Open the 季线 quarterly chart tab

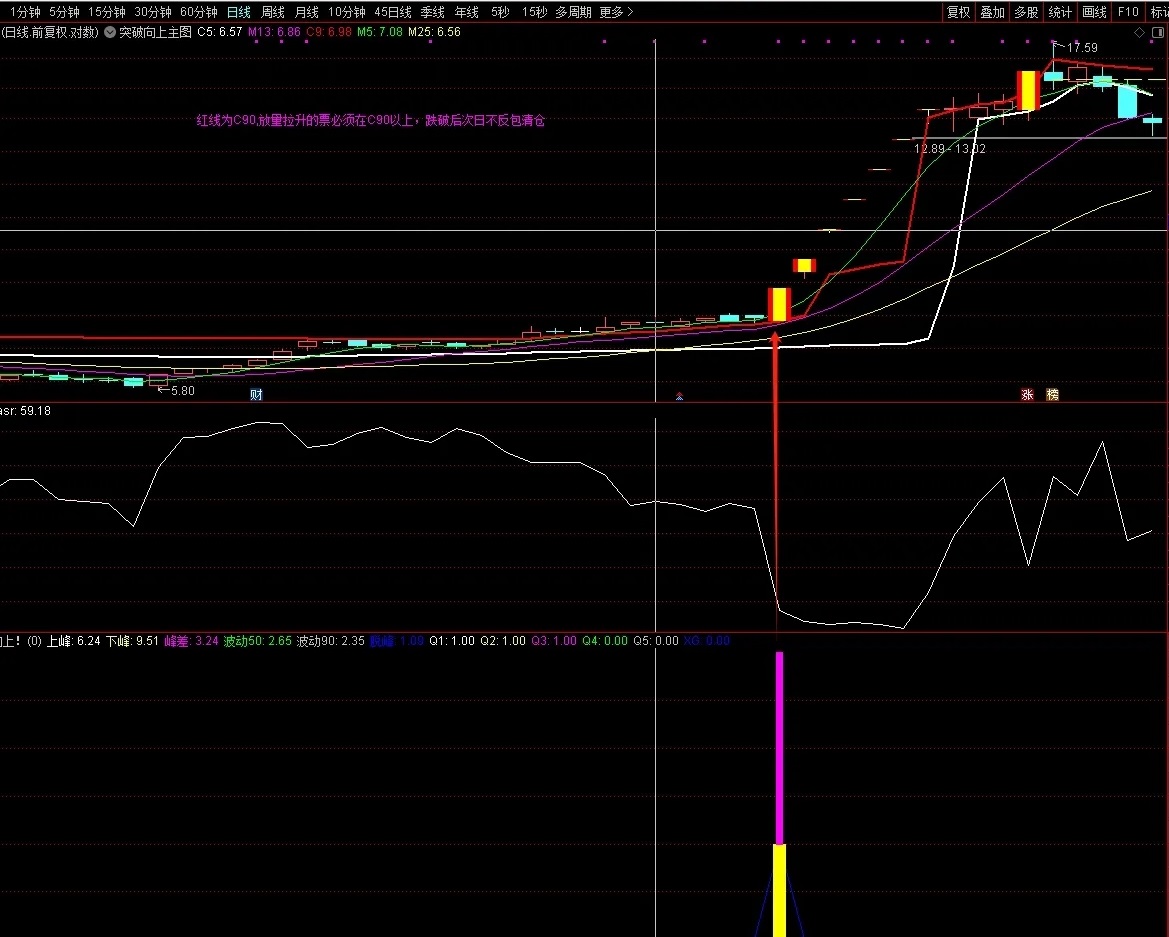[x=432, y=12]
